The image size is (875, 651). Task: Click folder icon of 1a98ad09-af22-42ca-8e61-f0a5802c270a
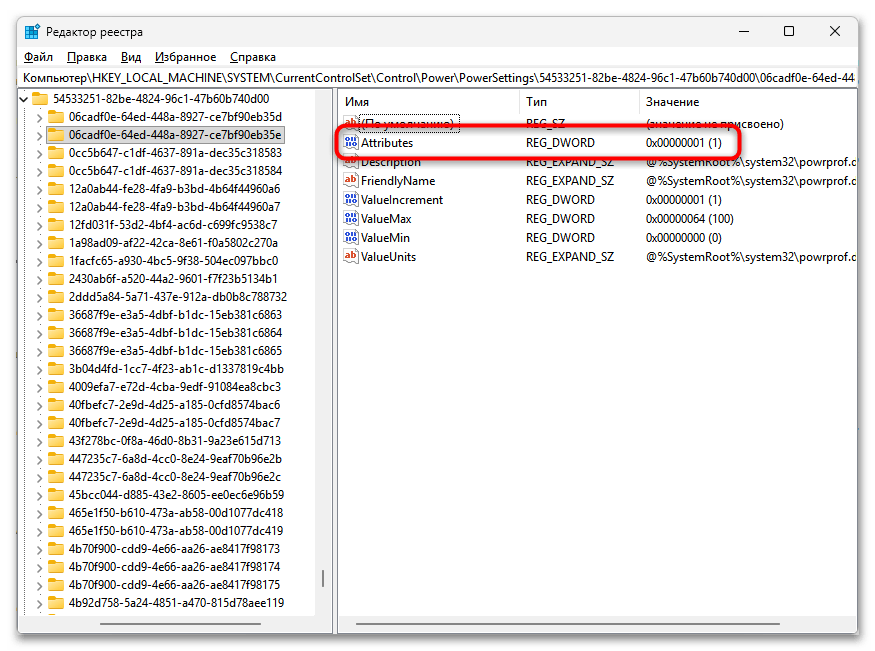tap(55, 243)
